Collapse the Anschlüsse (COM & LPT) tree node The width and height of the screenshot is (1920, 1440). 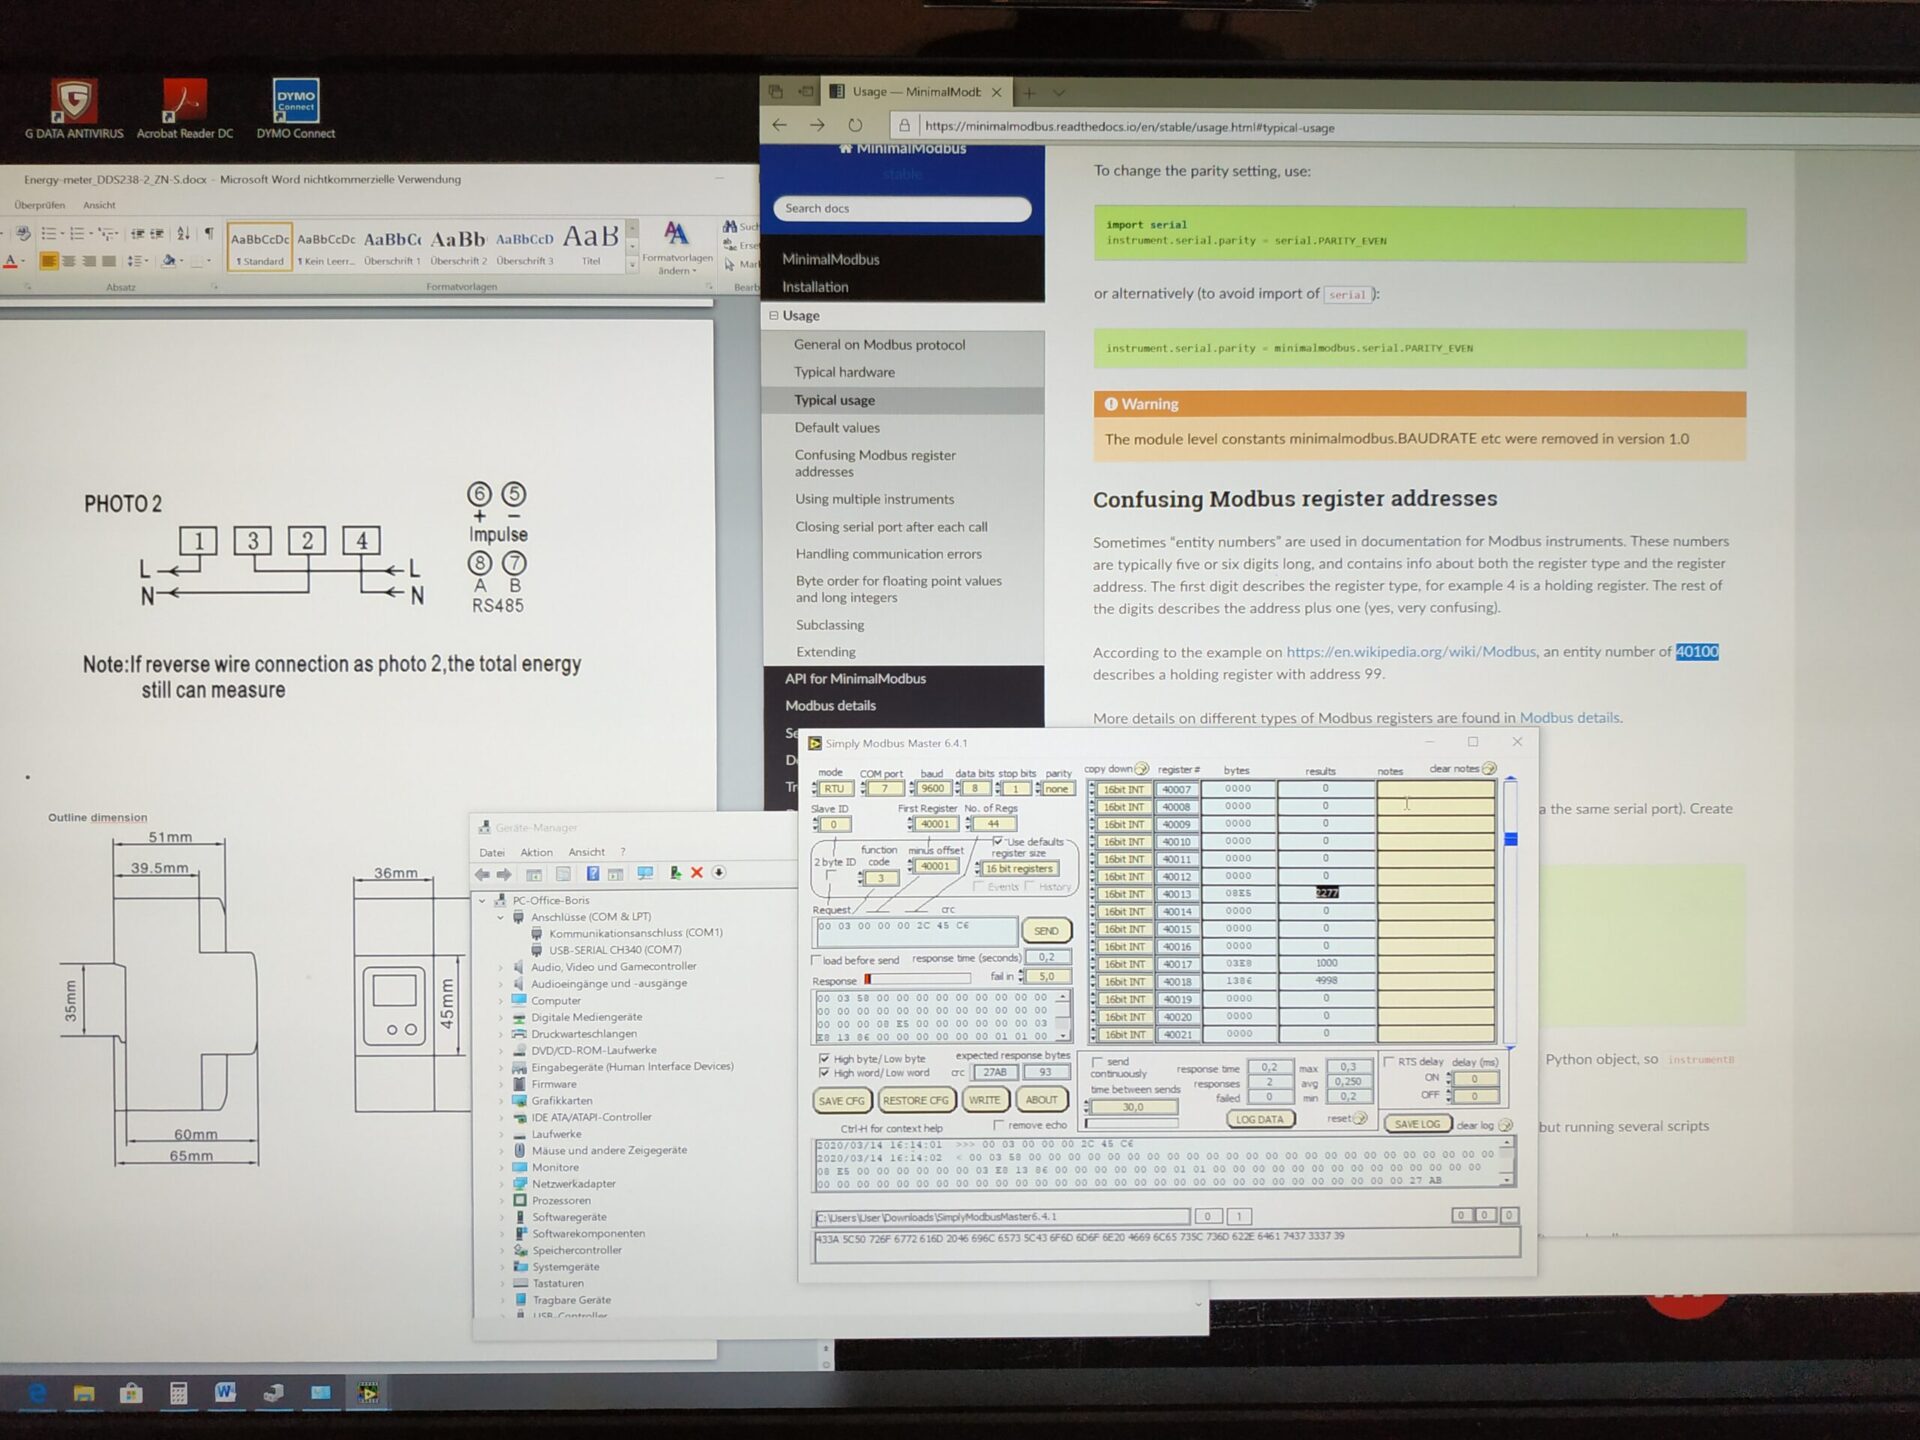tap(501, 917)
